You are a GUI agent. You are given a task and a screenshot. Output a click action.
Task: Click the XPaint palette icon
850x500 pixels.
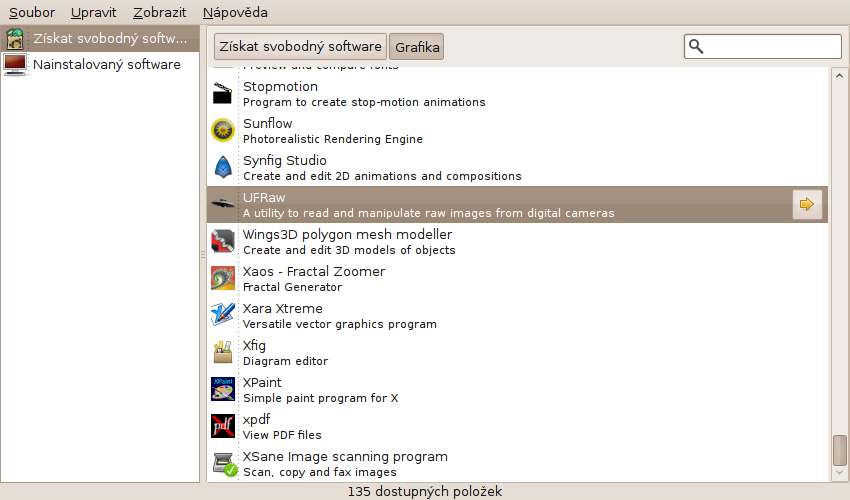(x=222, y=389)
